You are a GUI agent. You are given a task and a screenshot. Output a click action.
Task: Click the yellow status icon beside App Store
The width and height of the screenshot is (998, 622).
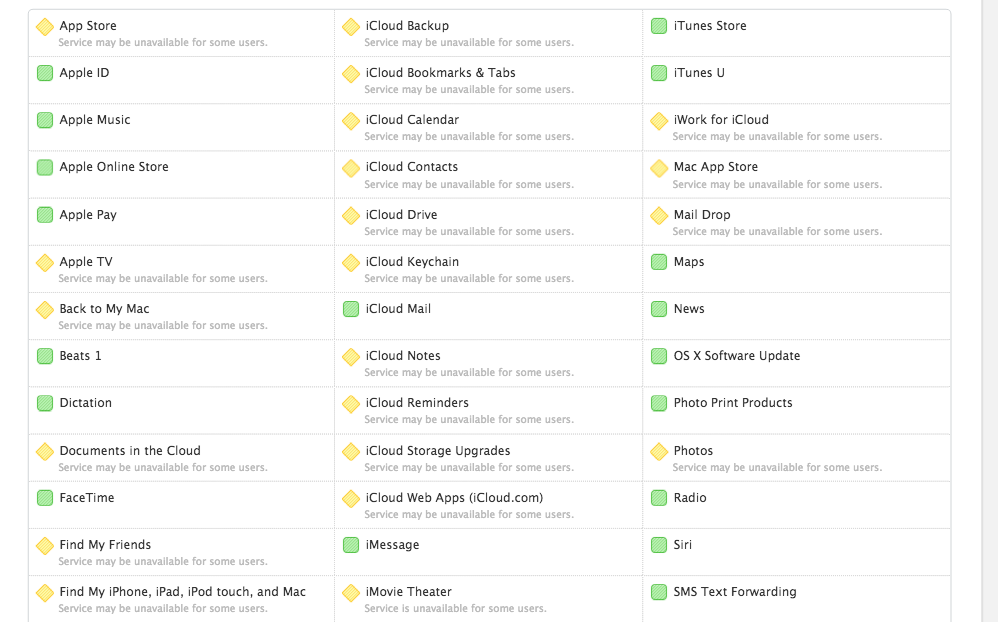(45, 27)
